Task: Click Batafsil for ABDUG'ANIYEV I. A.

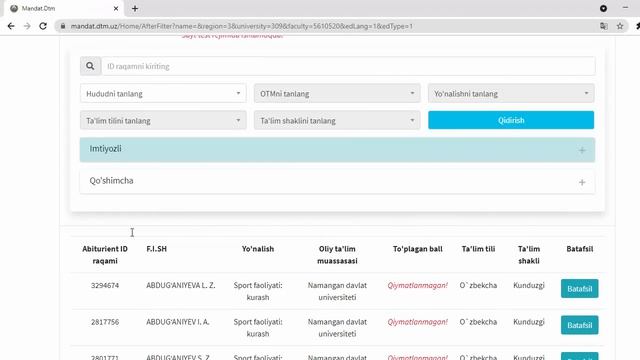Action: point(579,325)
